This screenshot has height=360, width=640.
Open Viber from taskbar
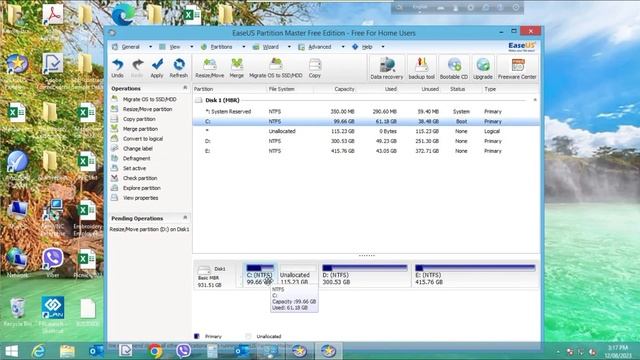click(x=183, y=351)
